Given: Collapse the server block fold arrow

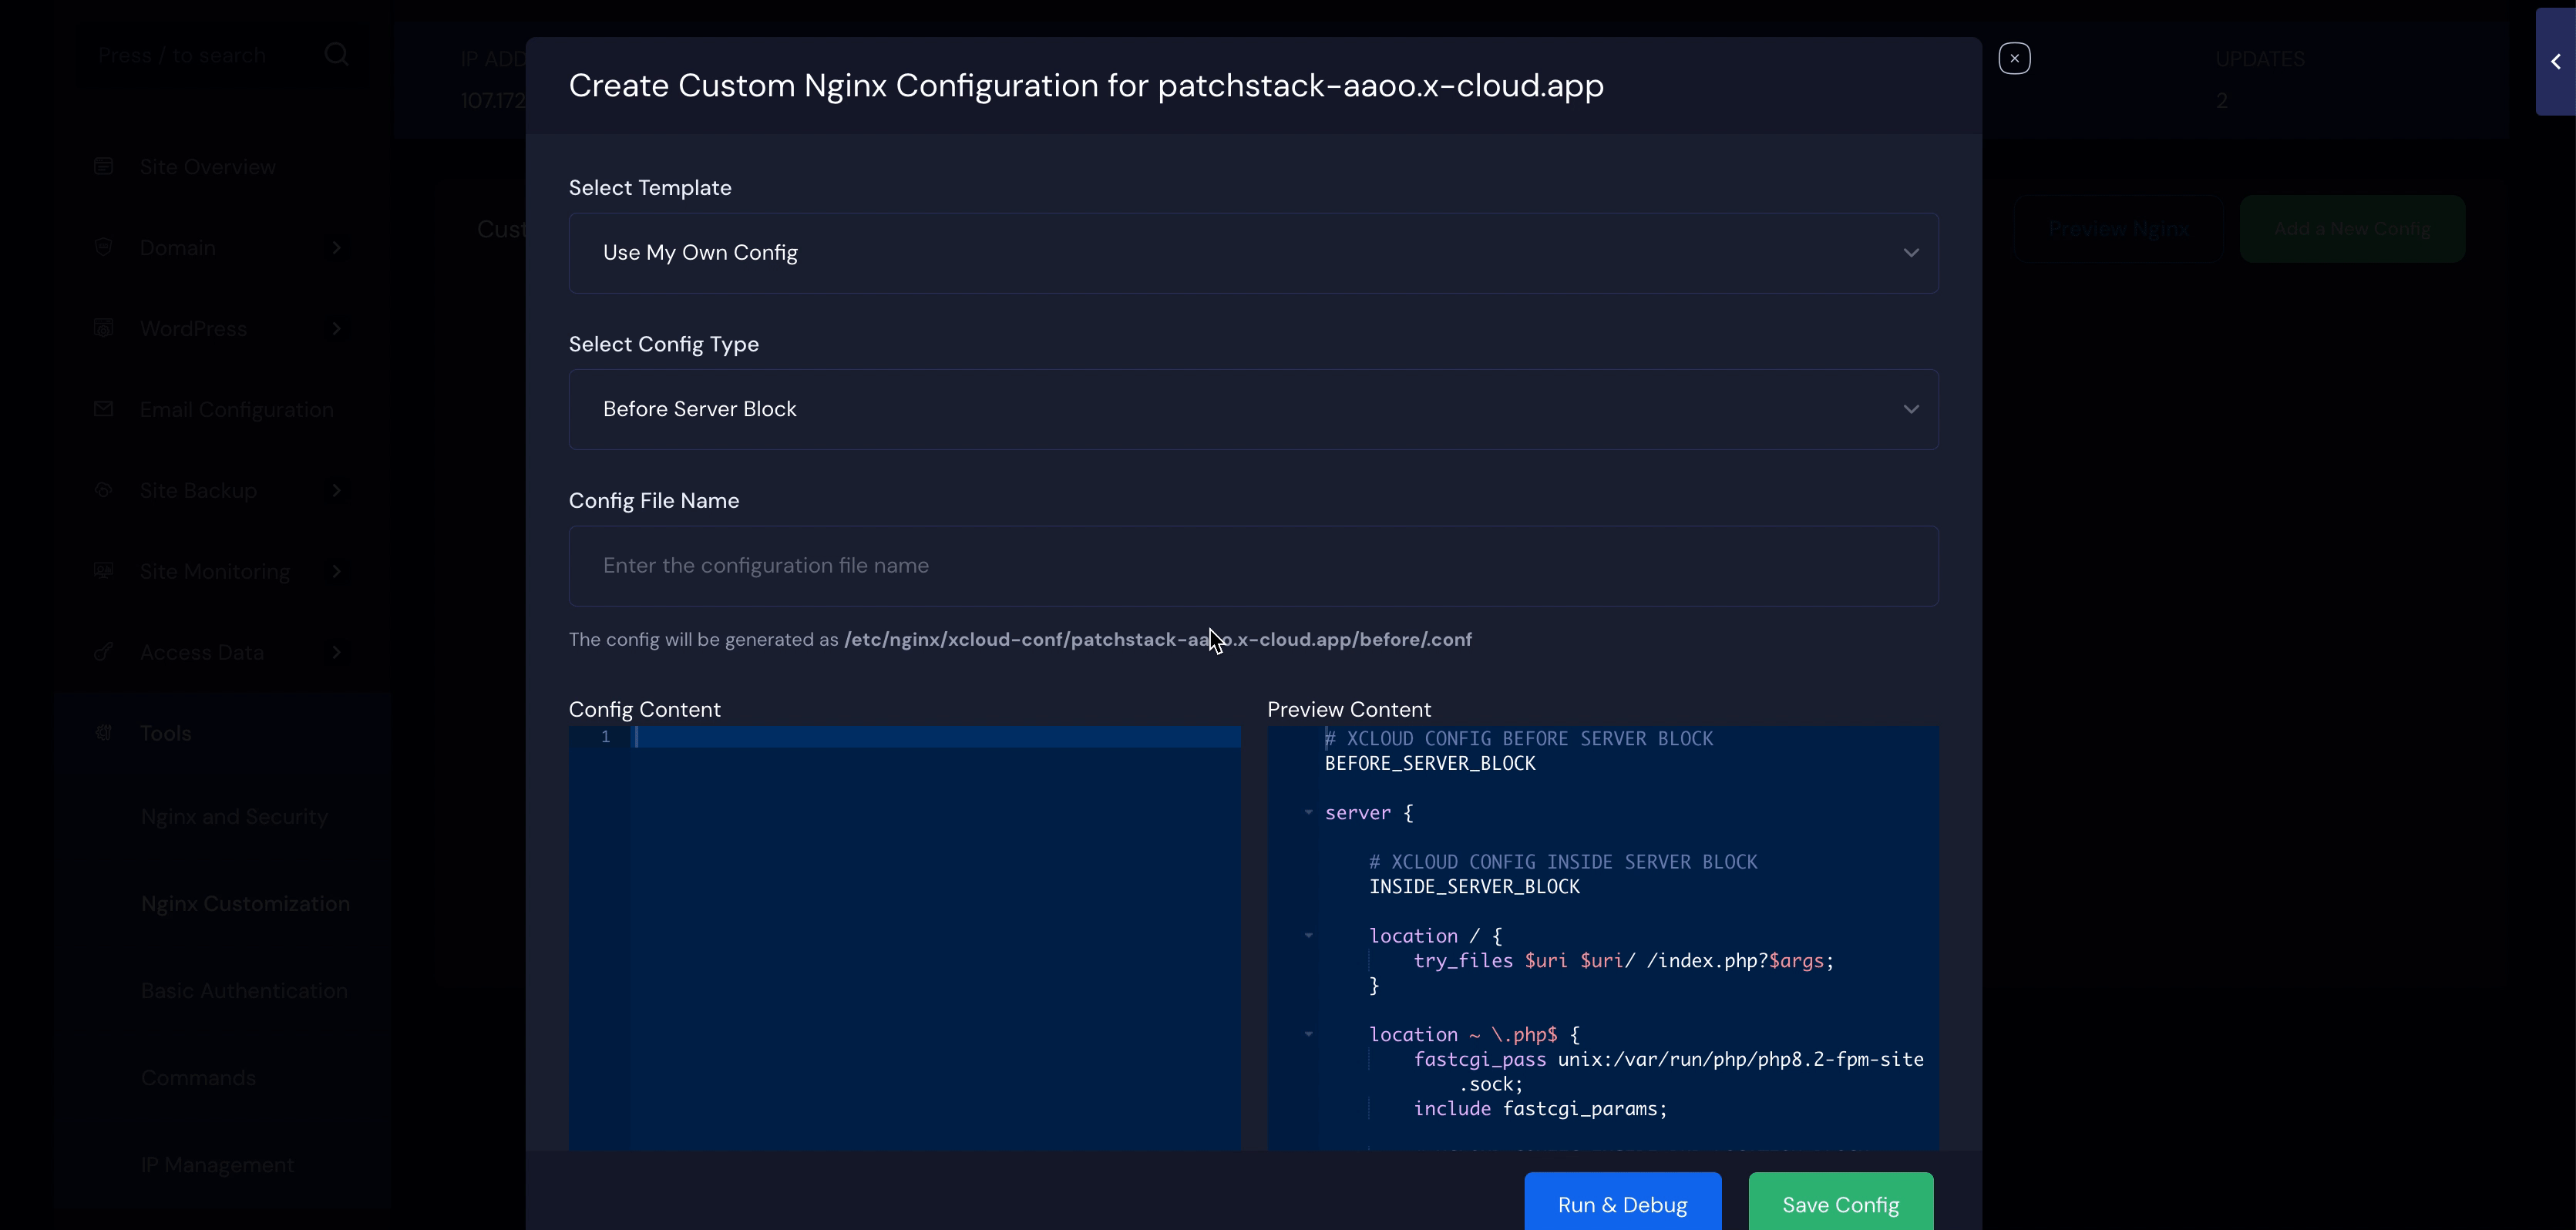Looking at the screenshot, I should 1308,813.
